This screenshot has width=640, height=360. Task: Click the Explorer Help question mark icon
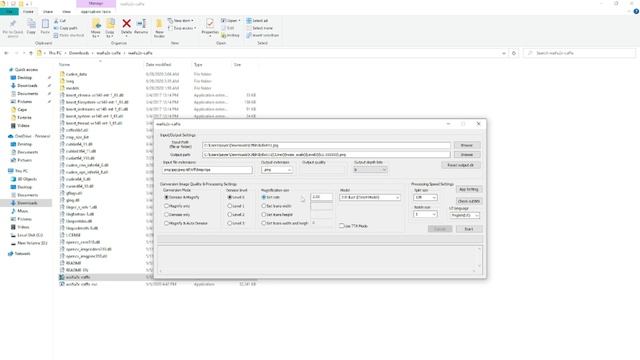click(x=636, y=11)
